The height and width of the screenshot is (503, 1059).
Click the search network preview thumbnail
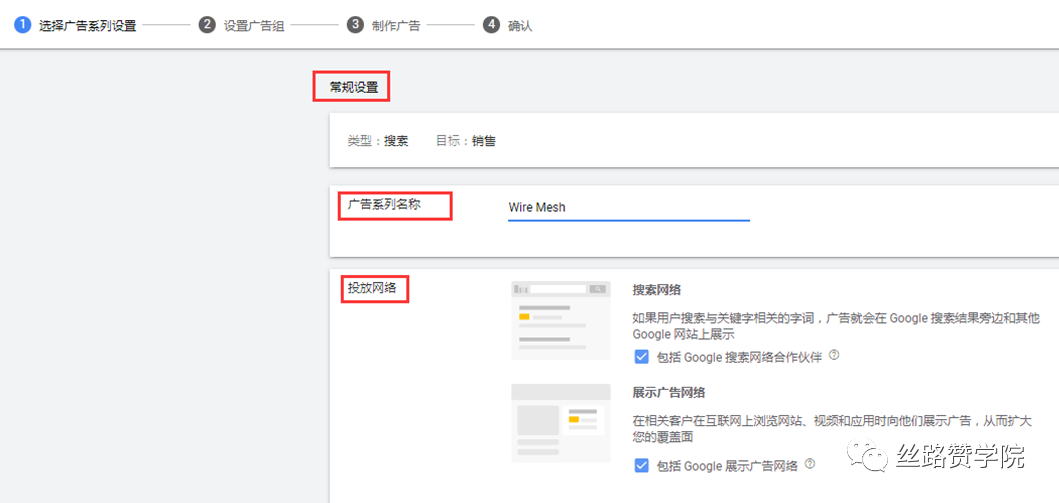pos(561,320)
